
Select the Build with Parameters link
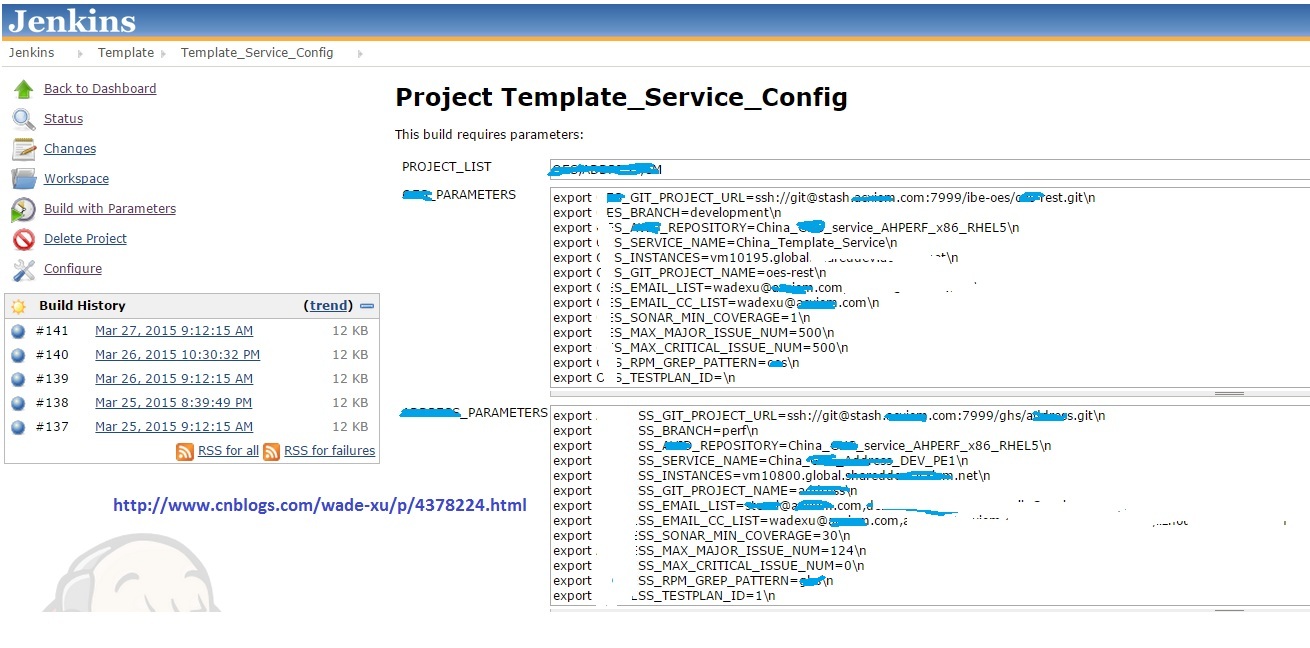pyautogui.click(x=110, y=209)
